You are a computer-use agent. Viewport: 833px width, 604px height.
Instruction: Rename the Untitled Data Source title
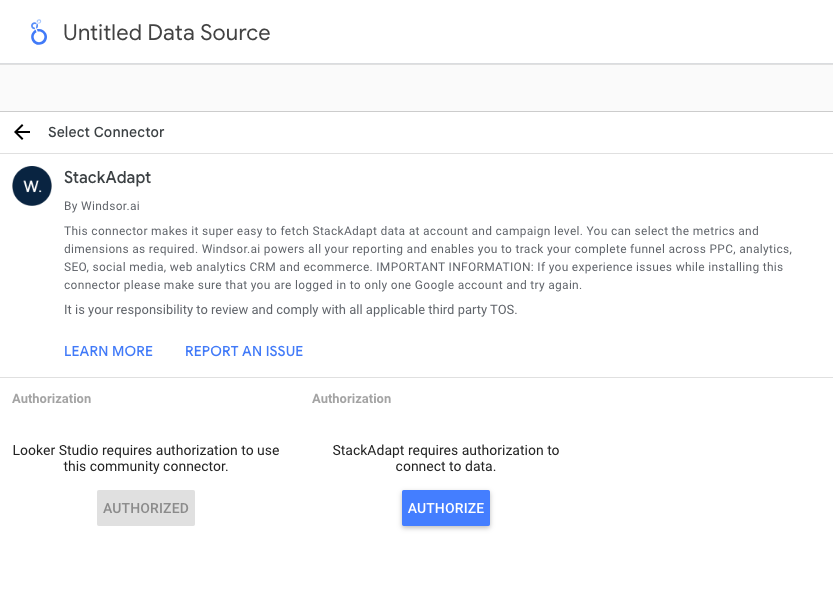(166, 33)
